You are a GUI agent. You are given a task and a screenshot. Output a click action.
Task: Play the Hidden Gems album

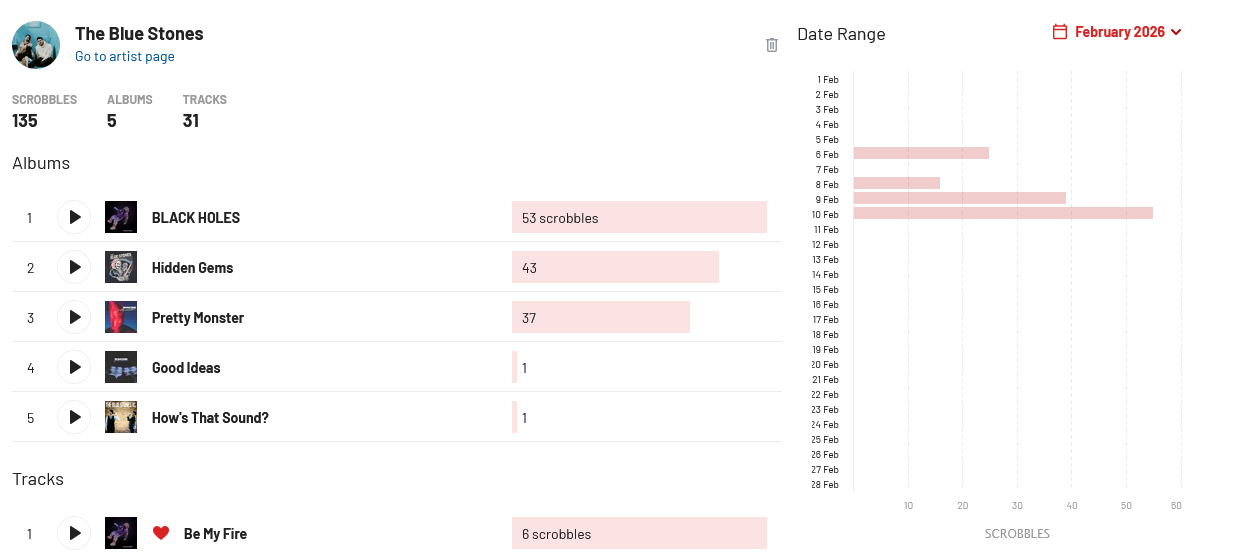[x=74, y=267]
